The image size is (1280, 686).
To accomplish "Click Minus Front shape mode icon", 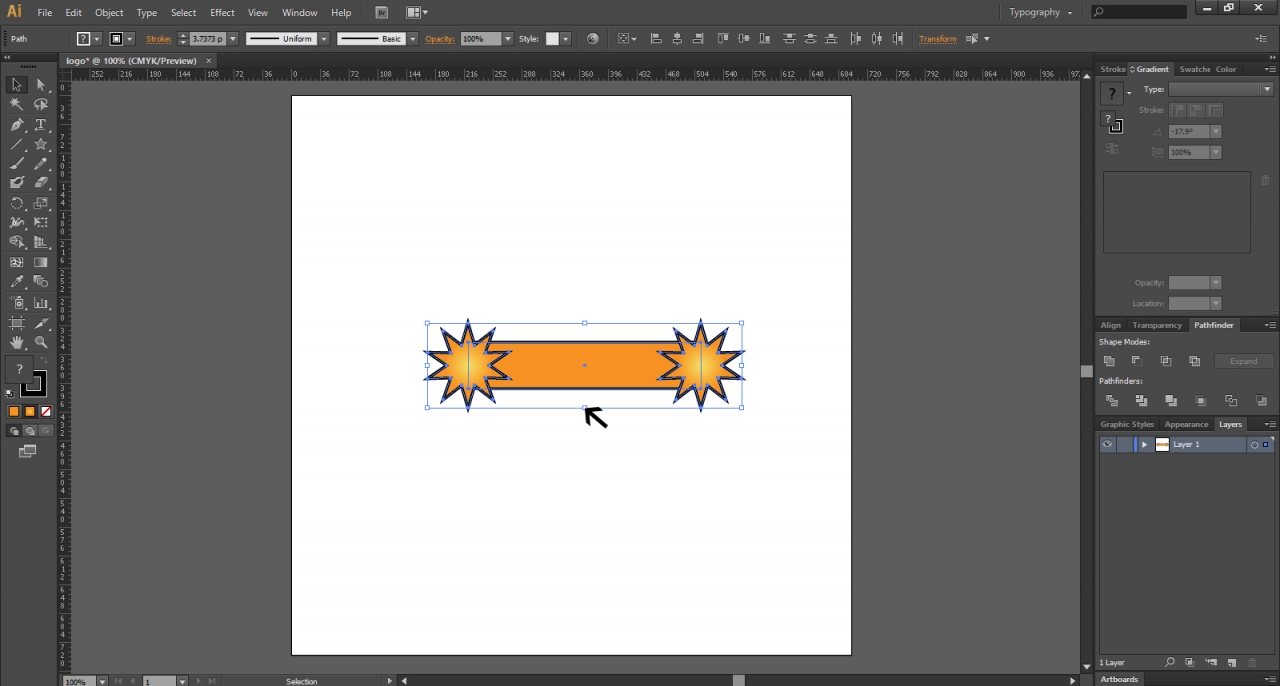I will coord(1137,361).
